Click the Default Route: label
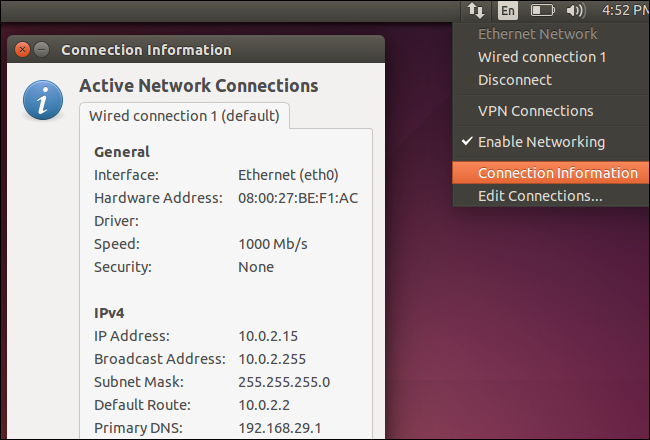Viewport: 650px width, 440px height. (x=142, y=405)
